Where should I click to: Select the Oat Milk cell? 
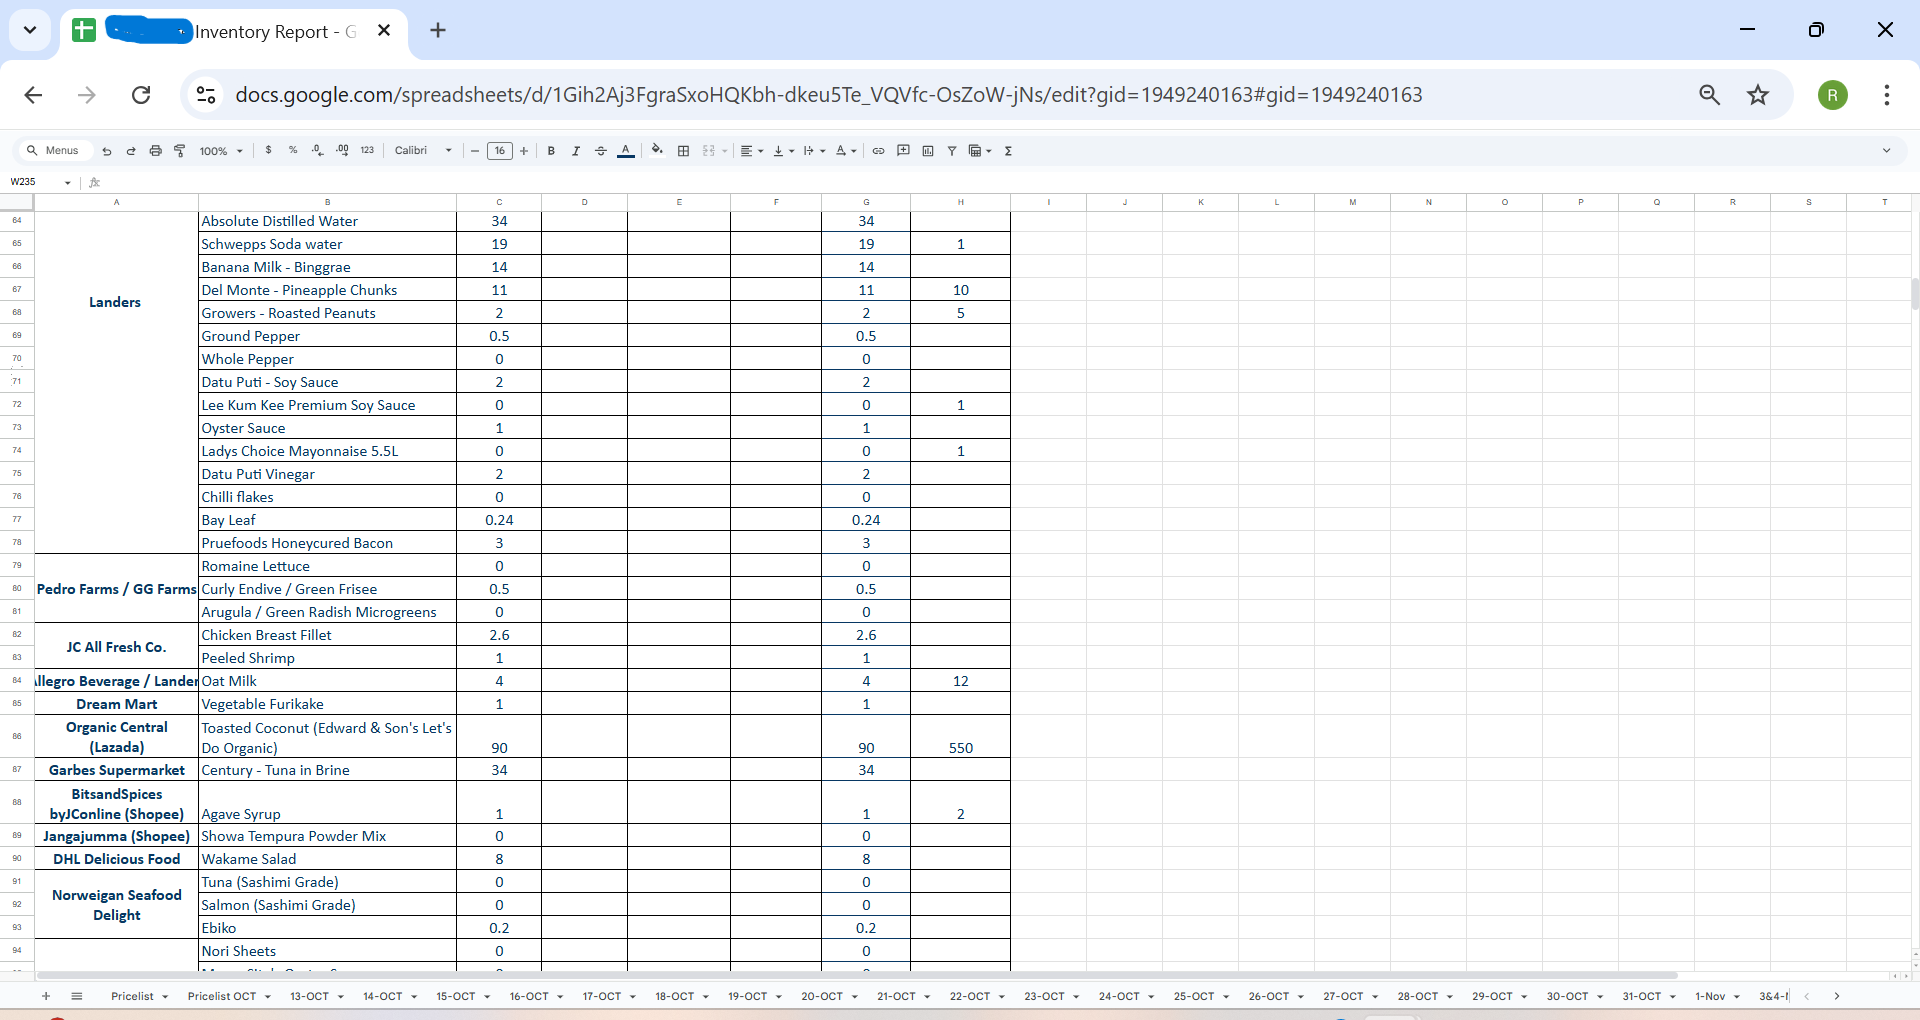click(328, 681)
